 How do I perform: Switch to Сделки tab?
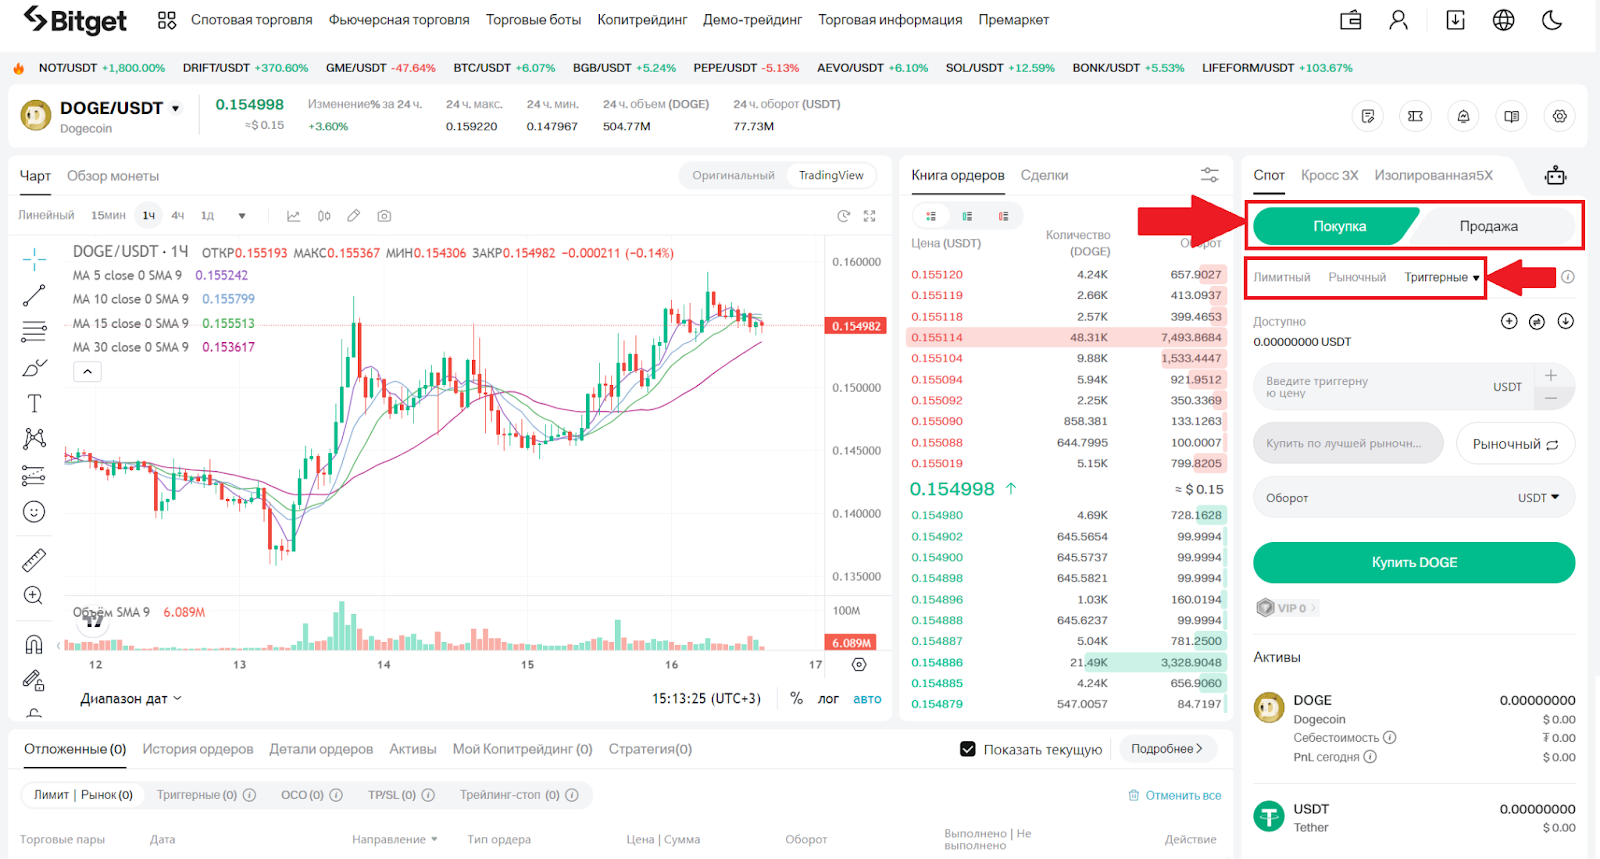pos(1044,175)
